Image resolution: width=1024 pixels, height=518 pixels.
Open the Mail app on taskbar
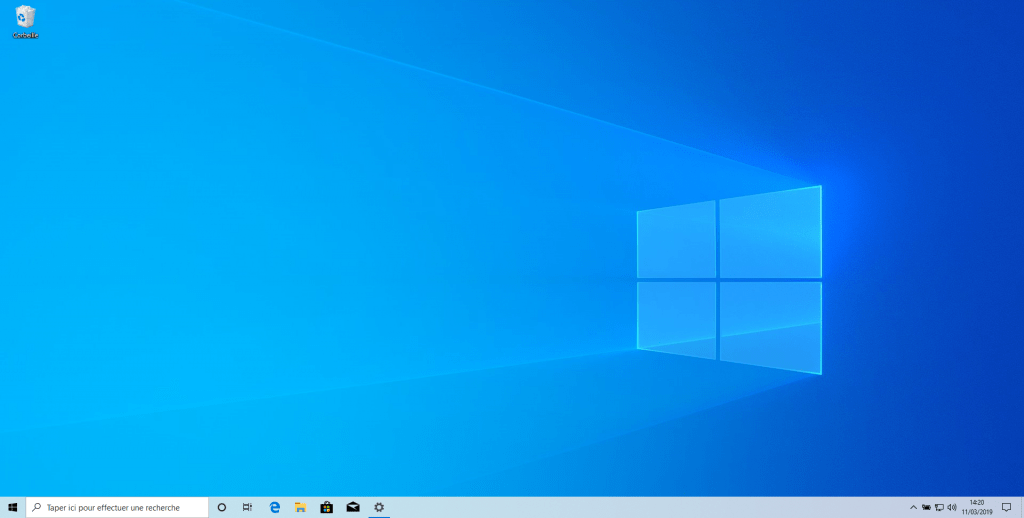pyautogui.click(x=353, y=508)
